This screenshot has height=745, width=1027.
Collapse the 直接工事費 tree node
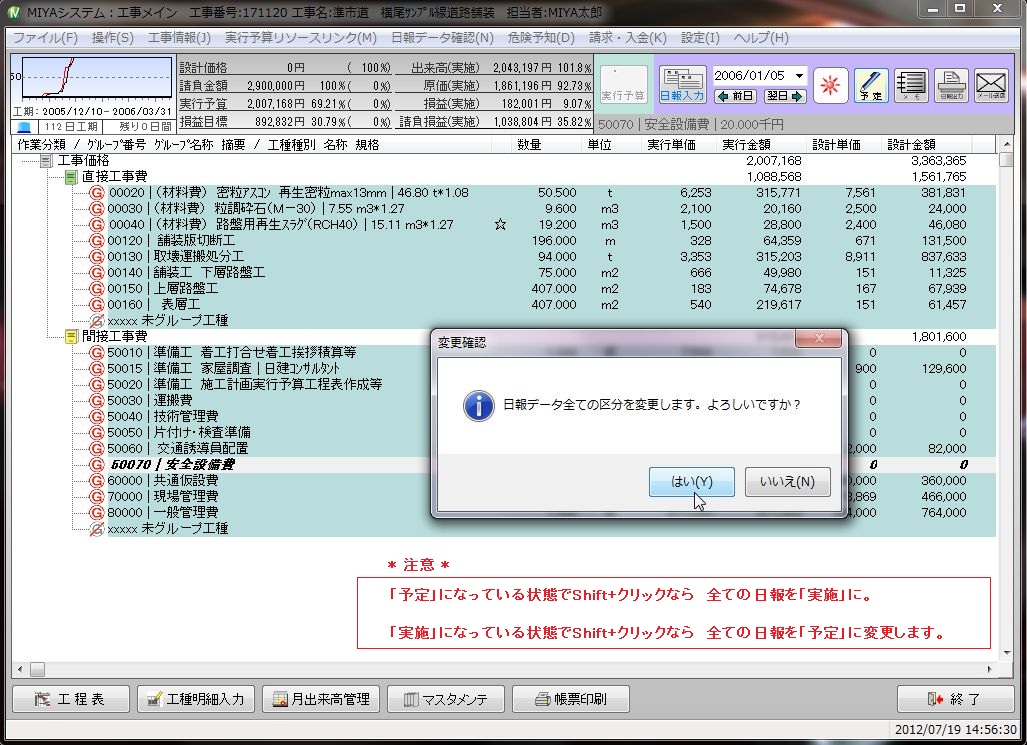tap(71, 177)
